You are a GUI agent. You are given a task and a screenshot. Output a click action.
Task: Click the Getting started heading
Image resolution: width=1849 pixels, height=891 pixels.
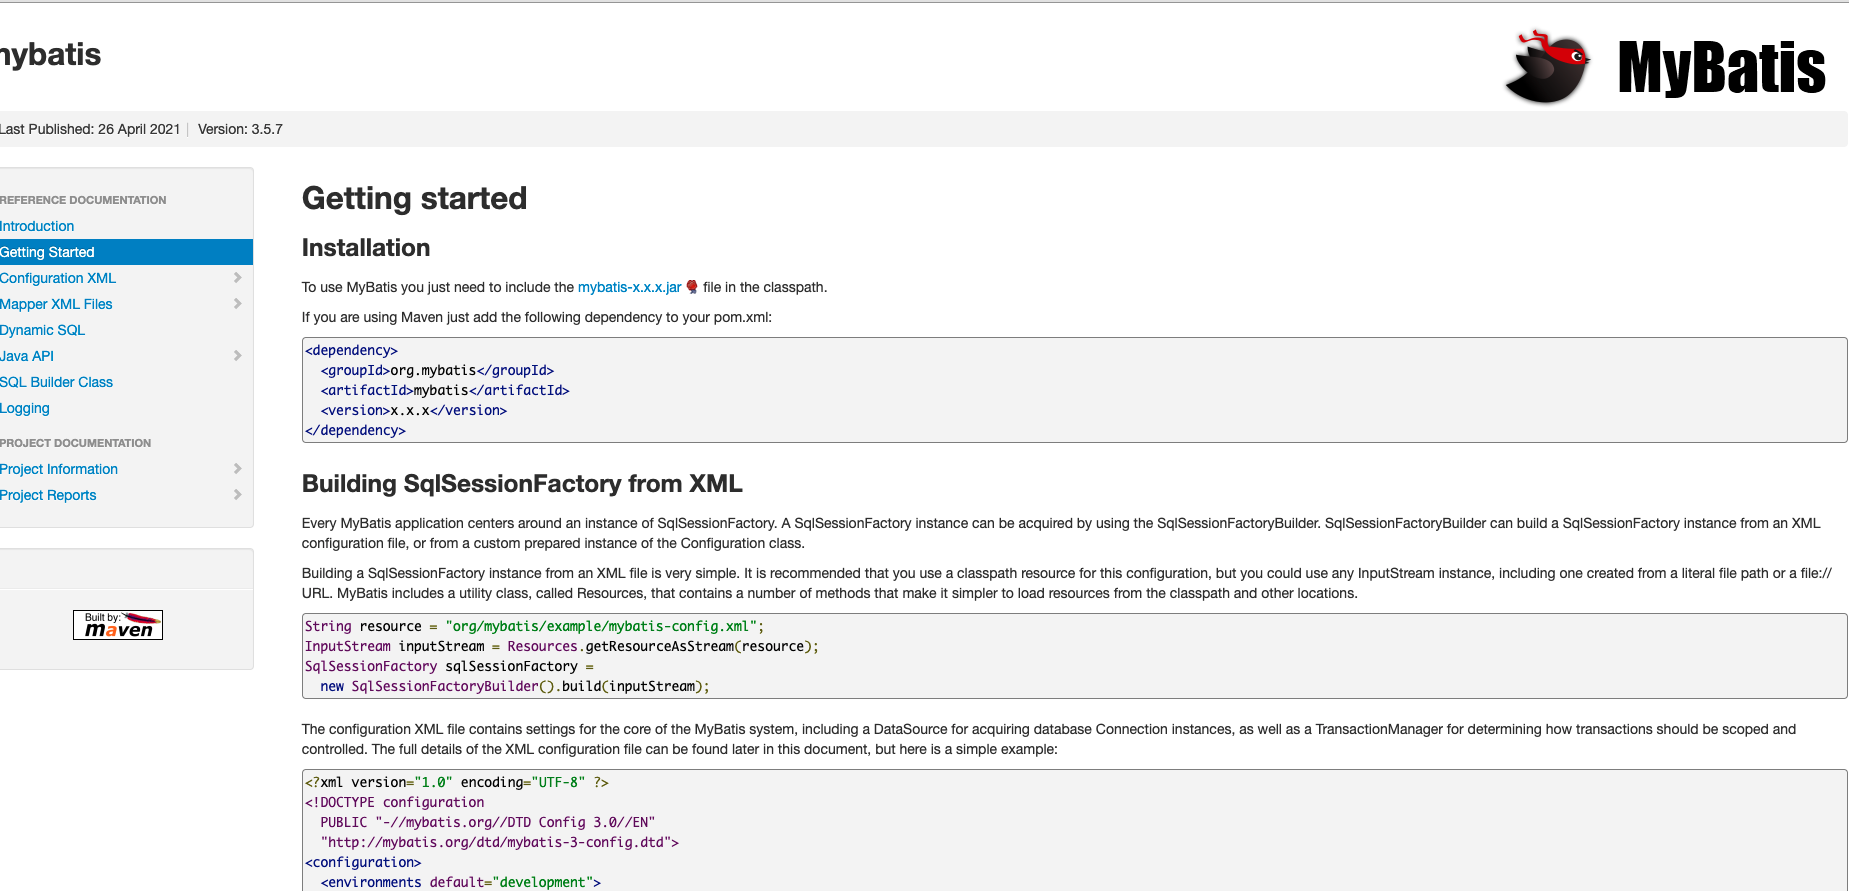pos(414,198)
